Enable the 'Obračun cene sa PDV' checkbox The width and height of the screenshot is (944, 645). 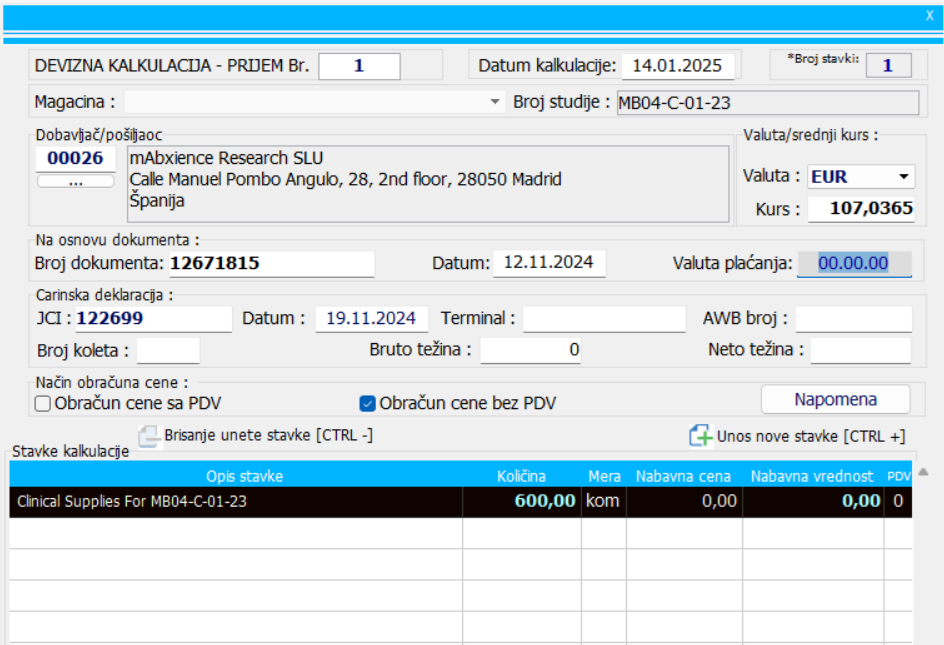(x=42, y=404)
